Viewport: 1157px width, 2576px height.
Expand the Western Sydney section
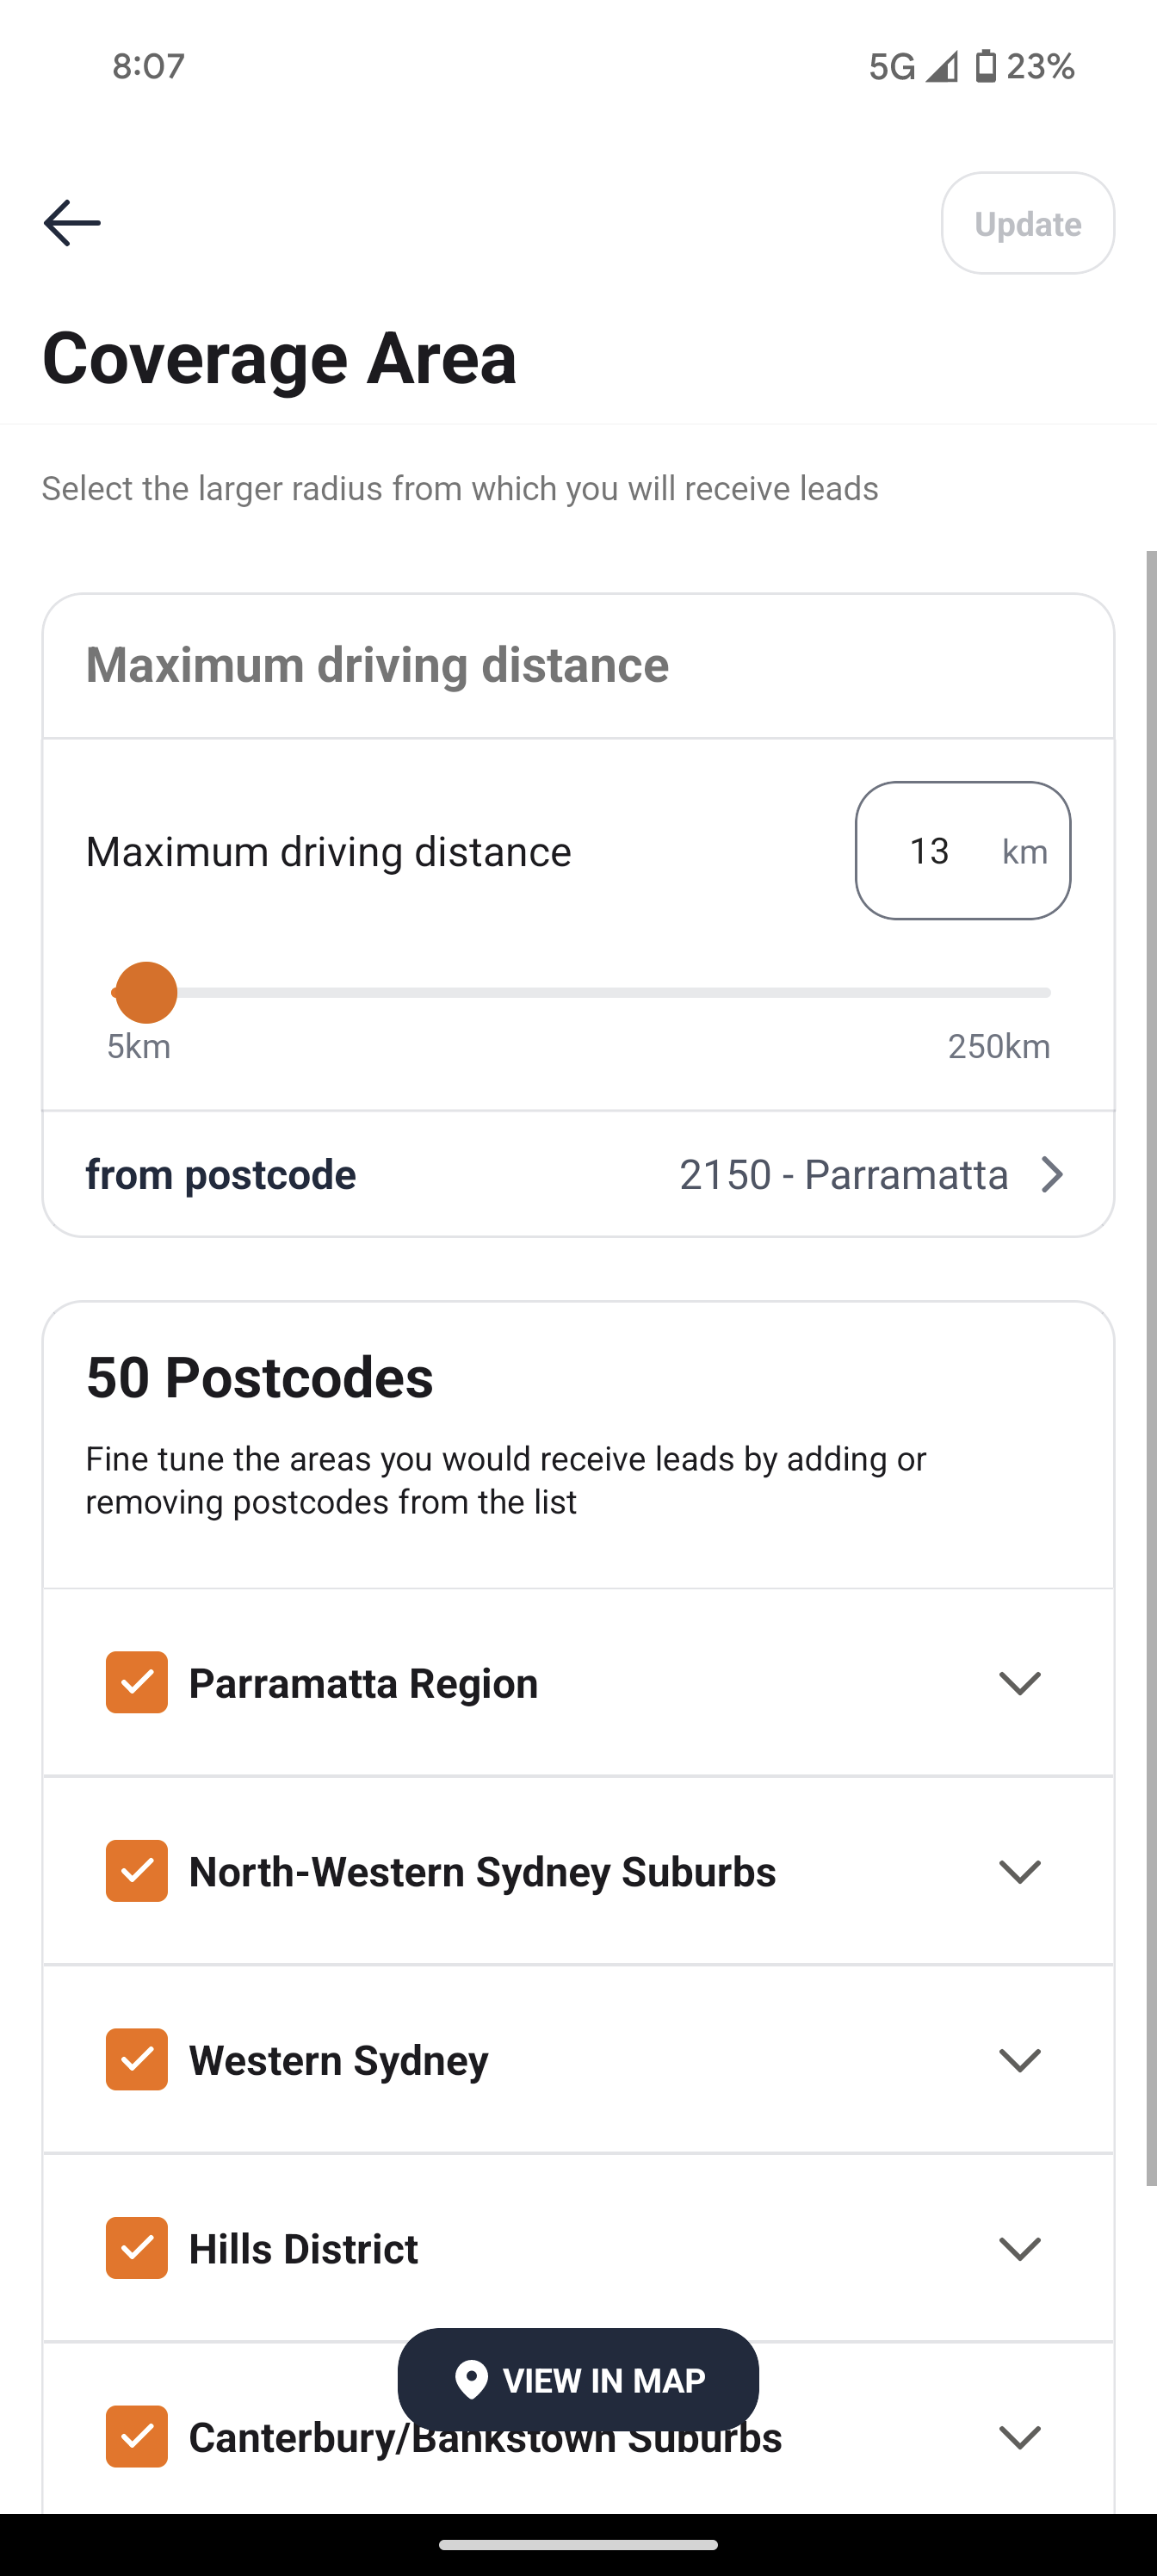(1020, 2060)
